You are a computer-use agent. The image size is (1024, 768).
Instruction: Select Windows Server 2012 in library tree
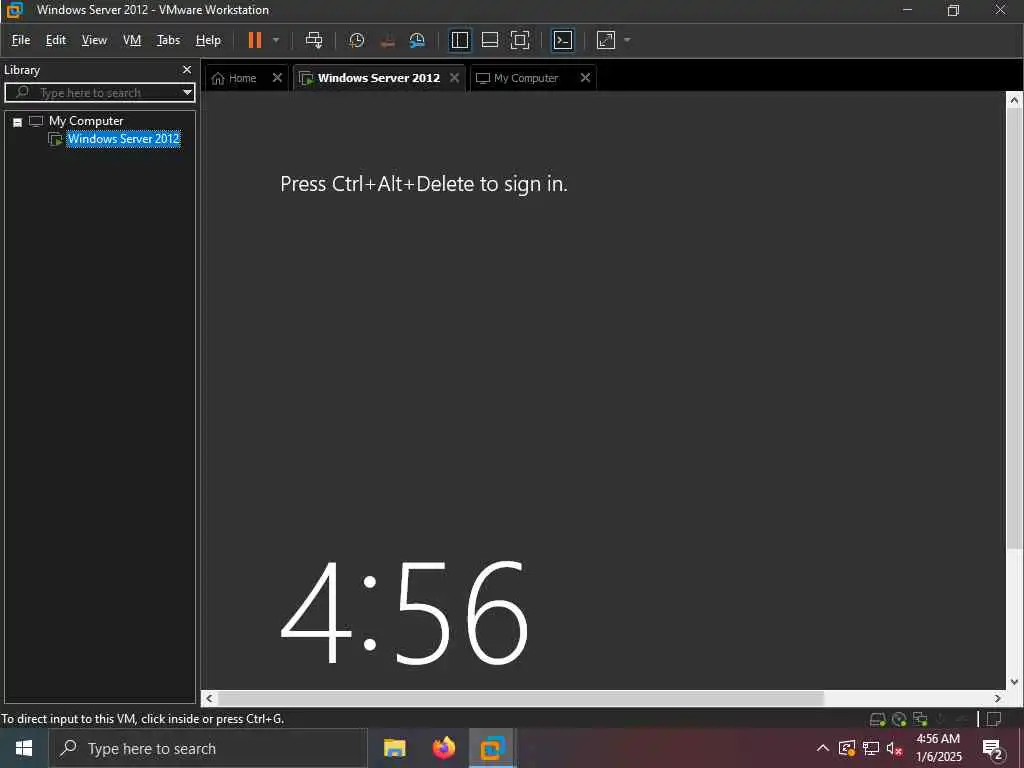point(123,139)
